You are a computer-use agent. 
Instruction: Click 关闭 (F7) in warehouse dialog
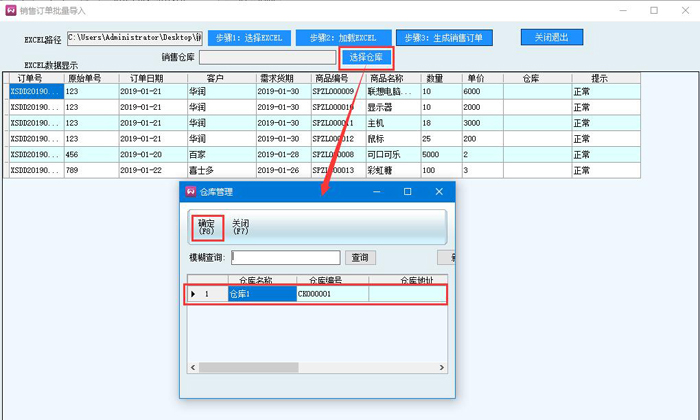tap(240, 227)
